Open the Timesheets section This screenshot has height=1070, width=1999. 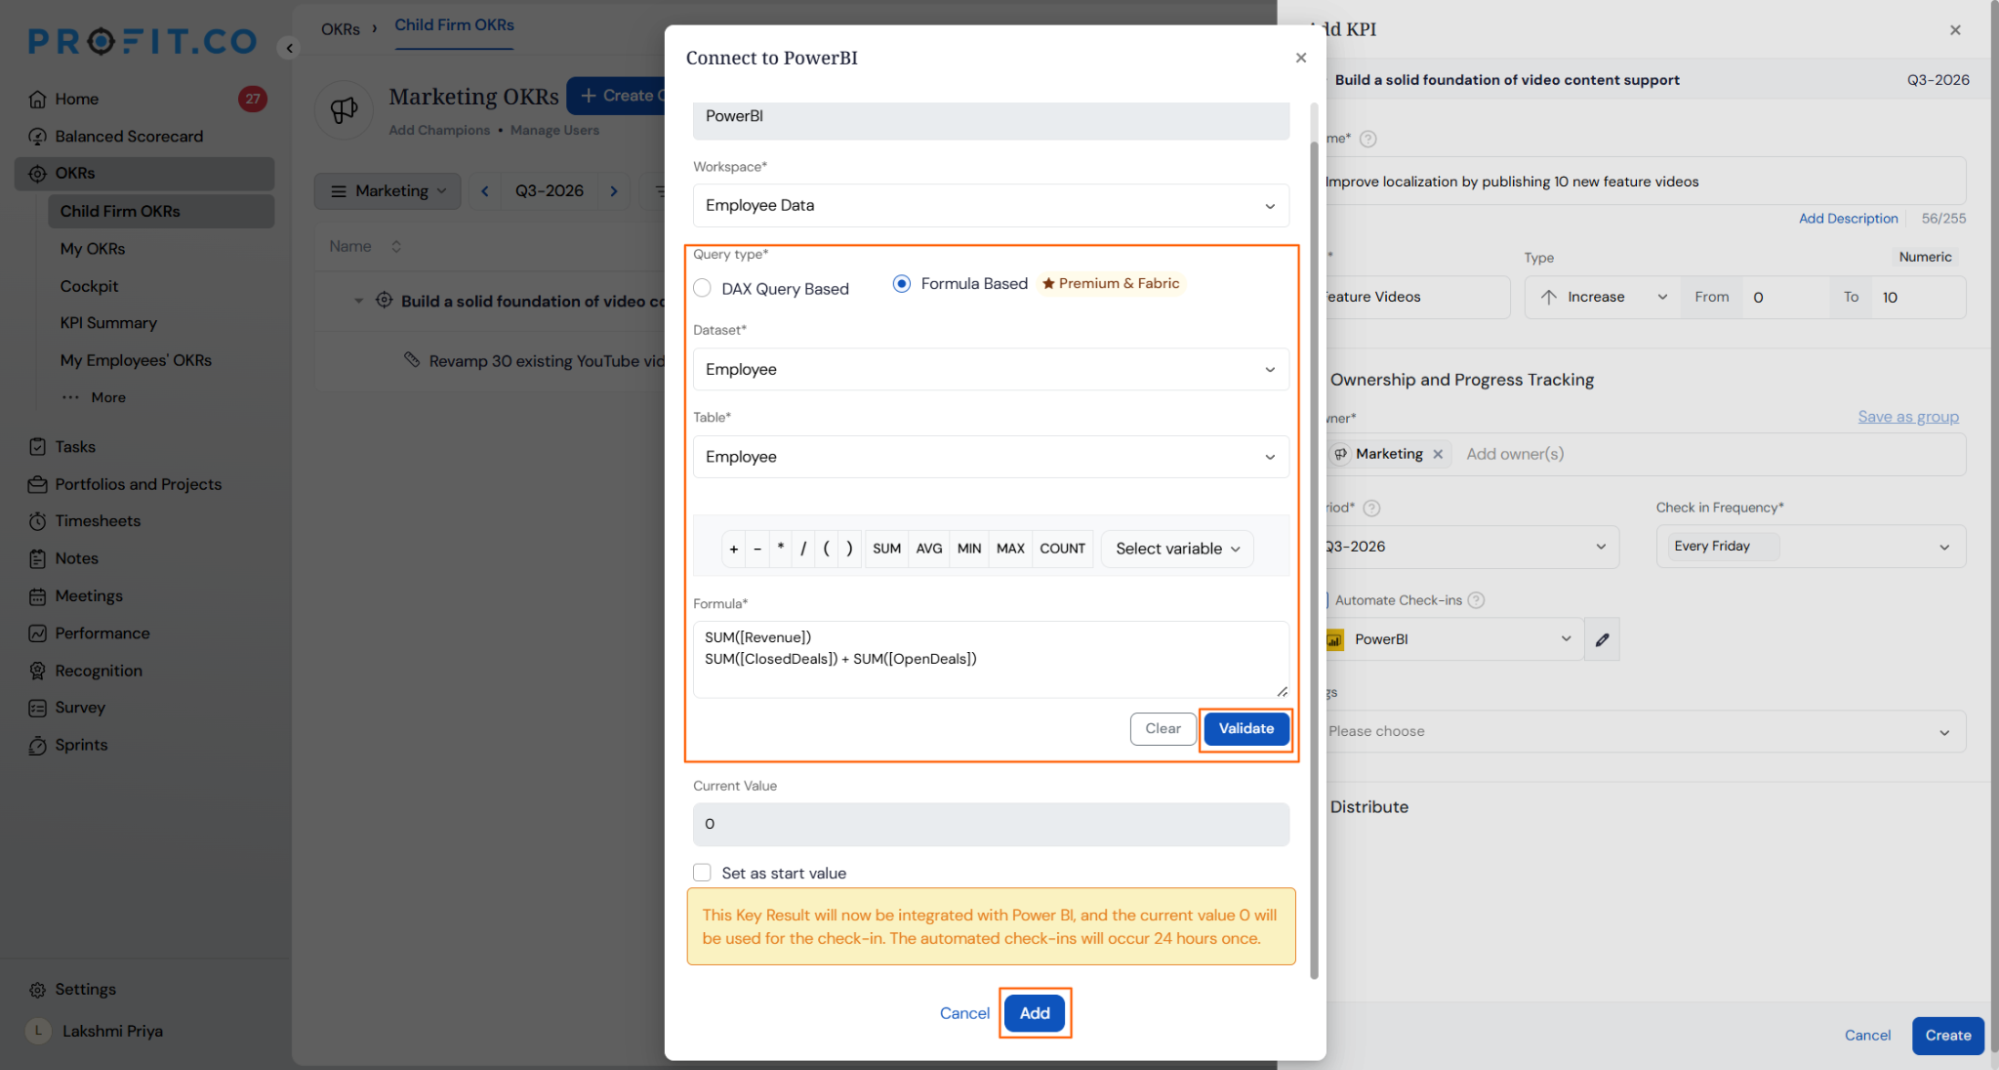point(97,521)
